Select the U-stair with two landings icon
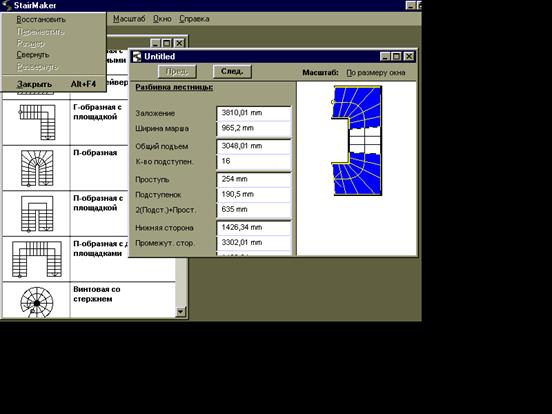The height and width of the screenshot is (414, 552). pyautogui.click(x=37, y=259)
